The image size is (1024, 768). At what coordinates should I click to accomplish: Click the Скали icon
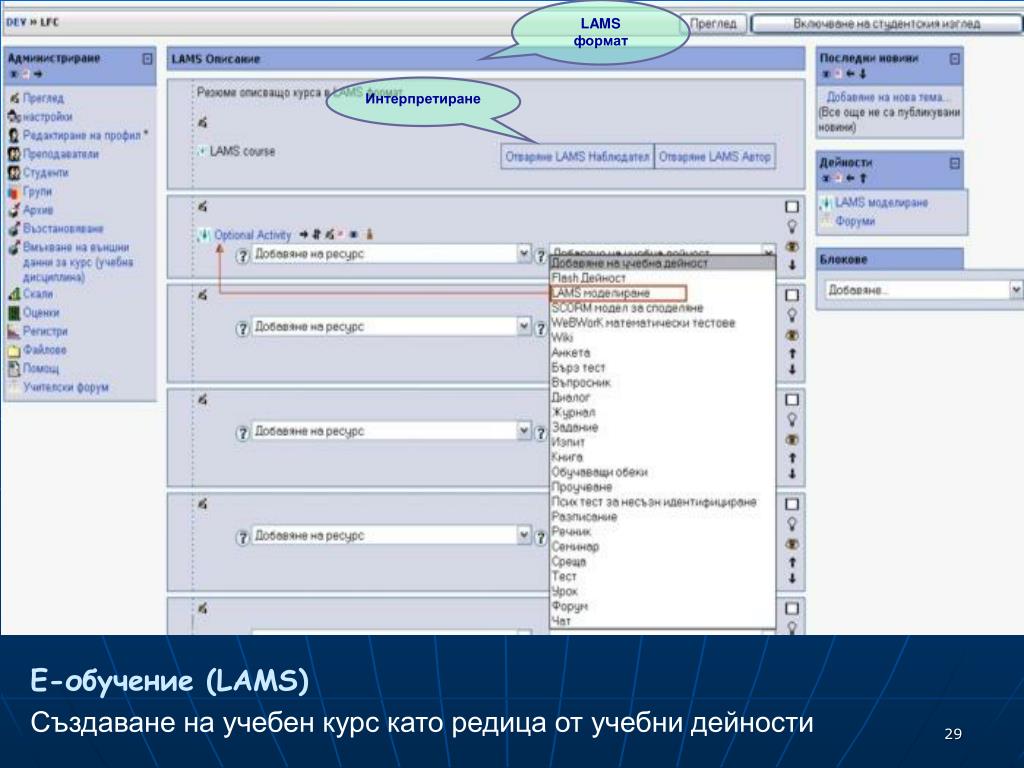(14, 294)
